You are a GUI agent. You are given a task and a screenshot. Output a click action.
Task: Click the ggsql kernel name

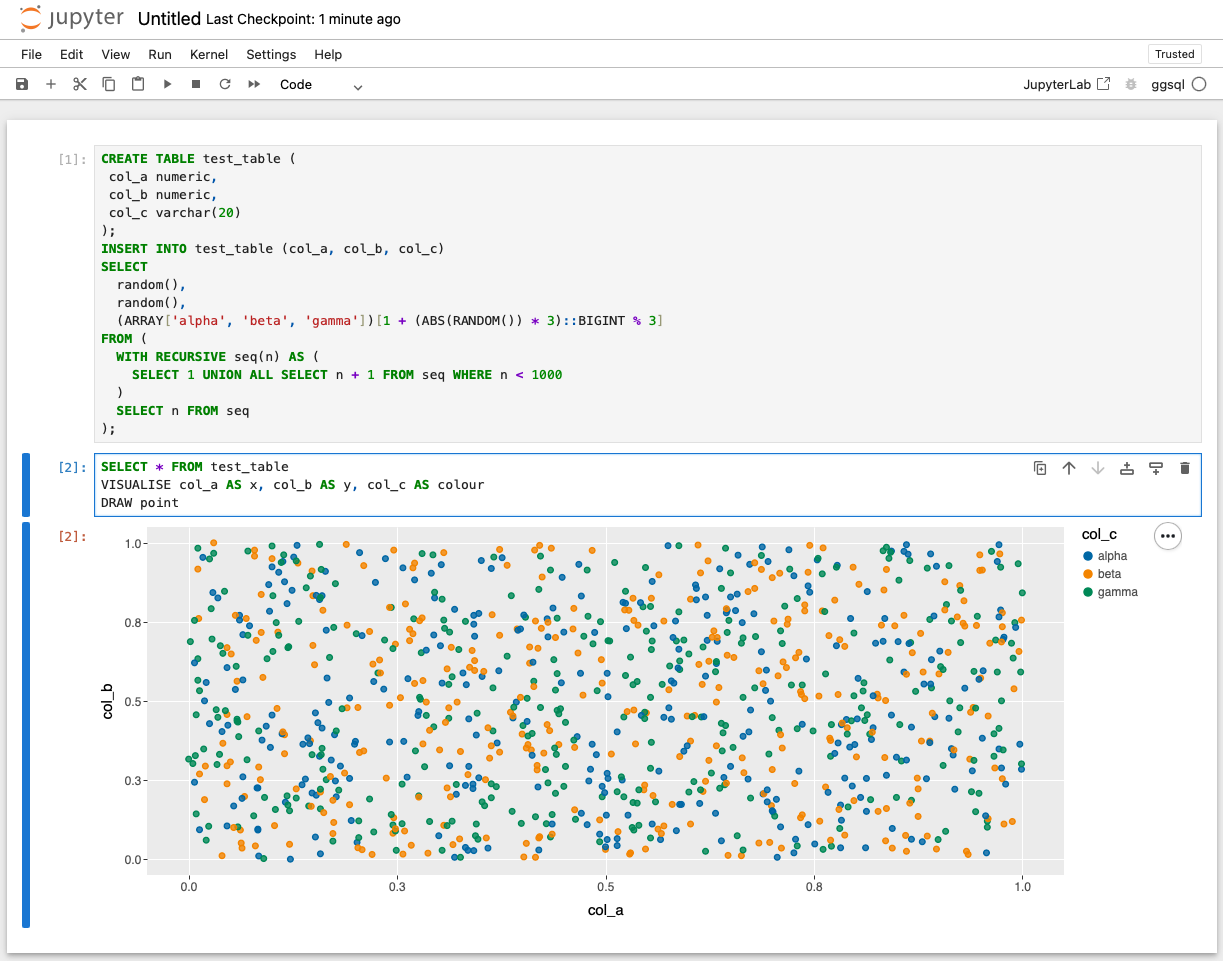click(1168, 85)
